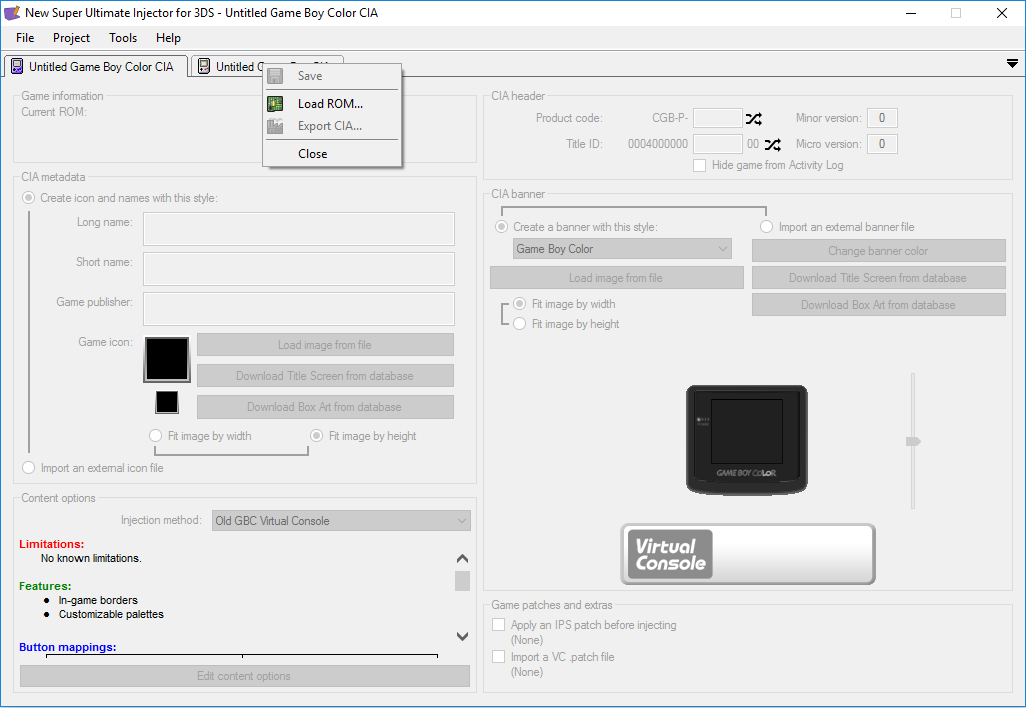Click the Export CIA factory icon

click(275, 126)
